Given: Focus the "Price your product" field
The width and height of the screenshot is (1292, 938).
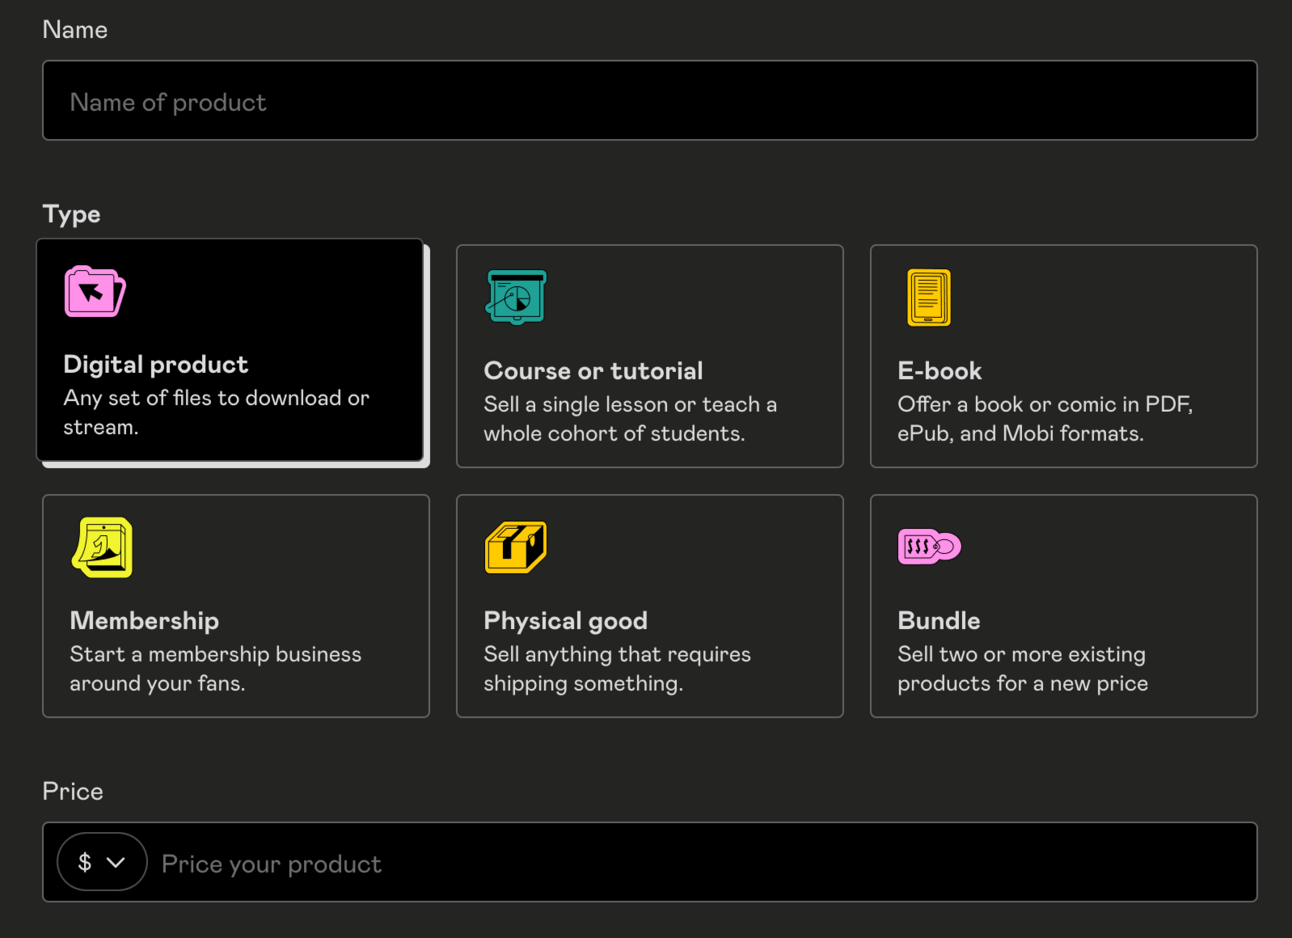Looking at the screenshot, I should (700, 863).
